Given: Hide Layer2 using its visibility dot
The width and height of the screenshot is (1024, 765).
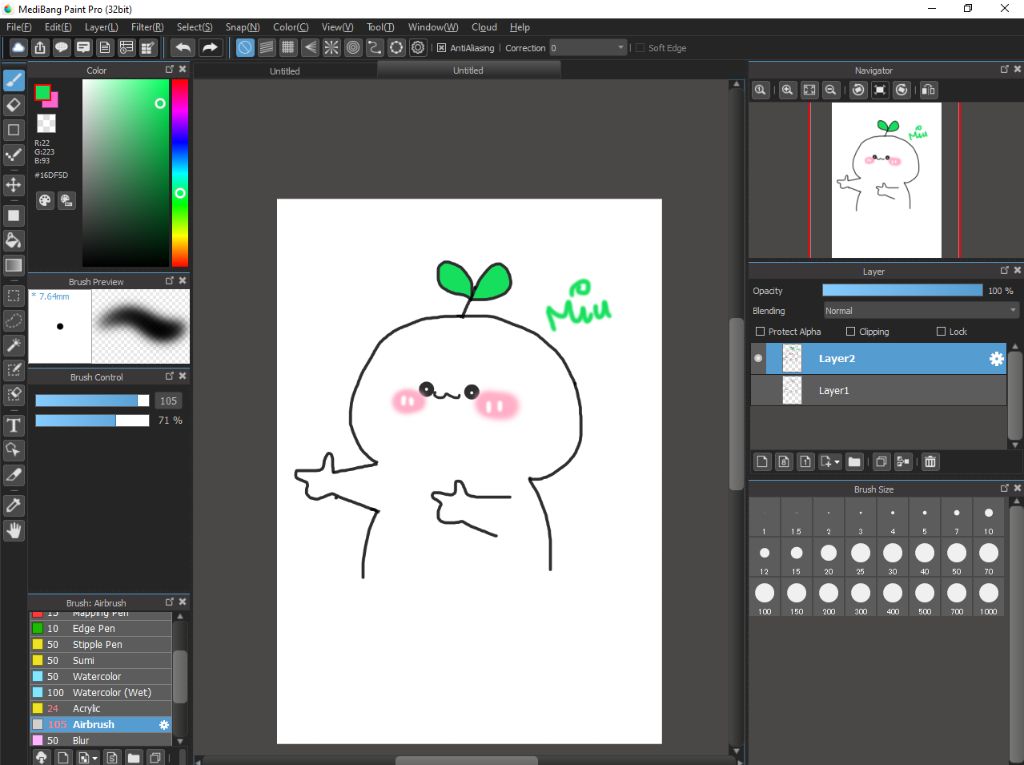Looking at the screenshot, I should coord(758,359).
